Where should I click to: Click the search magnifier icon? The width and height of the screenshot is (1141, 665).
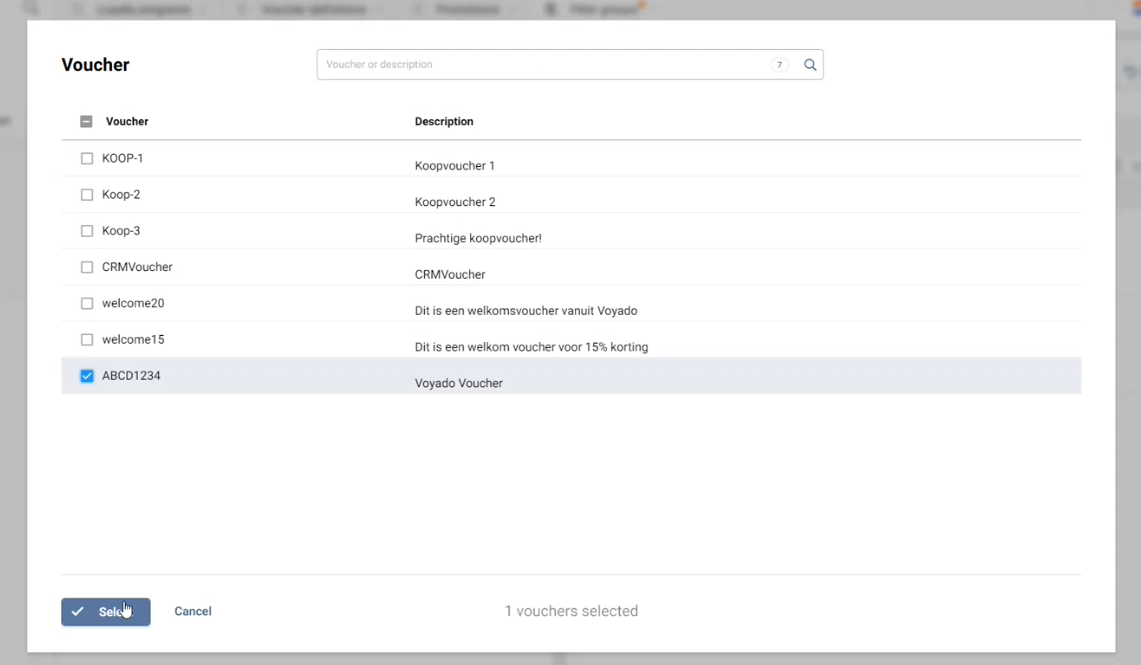[x=810, y=65]
